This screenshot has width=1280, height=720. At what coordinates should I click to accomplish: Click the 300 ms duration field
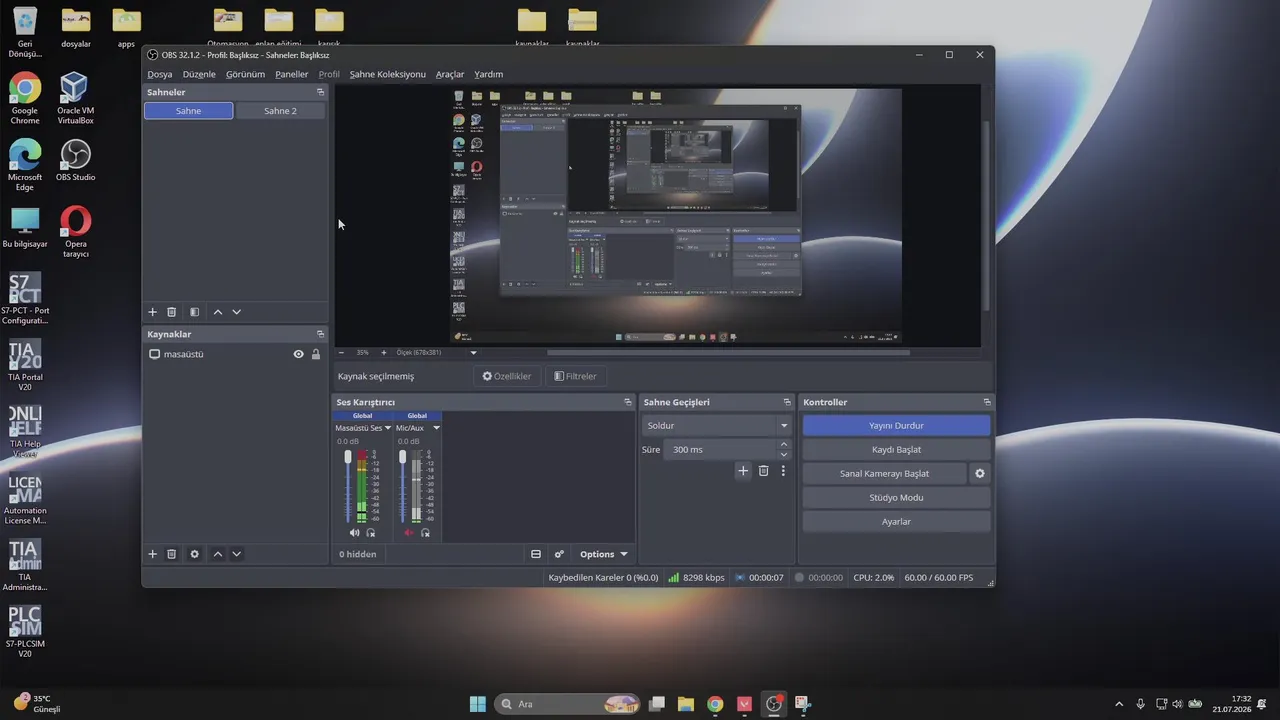tap(720, 450)
